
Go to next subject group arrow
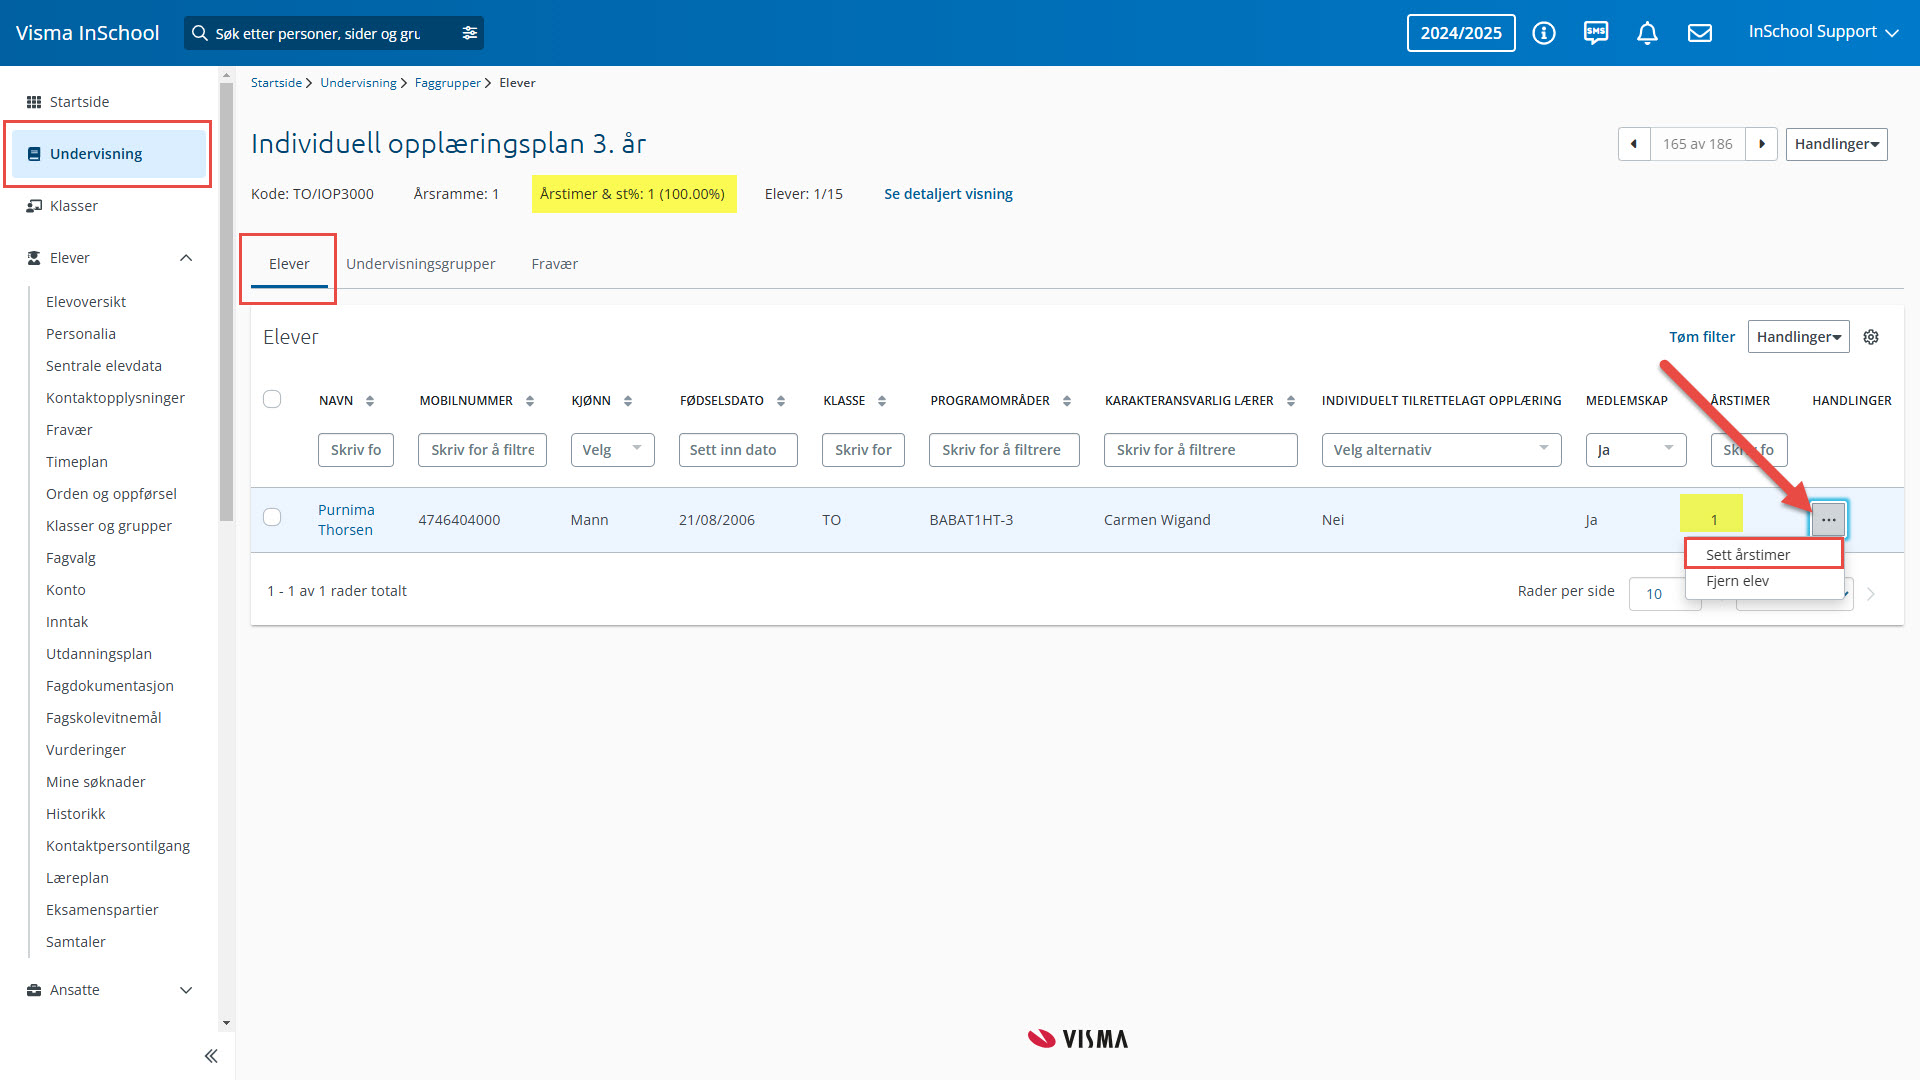(x=1762, y=144)
